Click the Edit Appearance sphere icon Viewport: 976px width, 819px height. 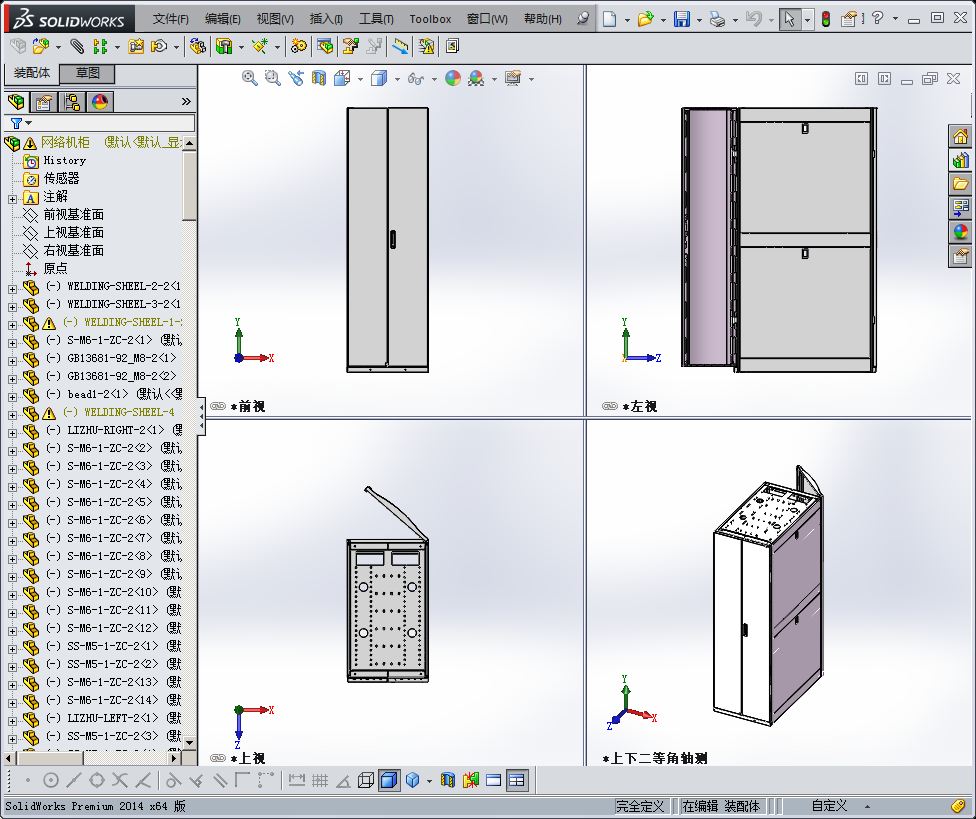coord(455,78)
